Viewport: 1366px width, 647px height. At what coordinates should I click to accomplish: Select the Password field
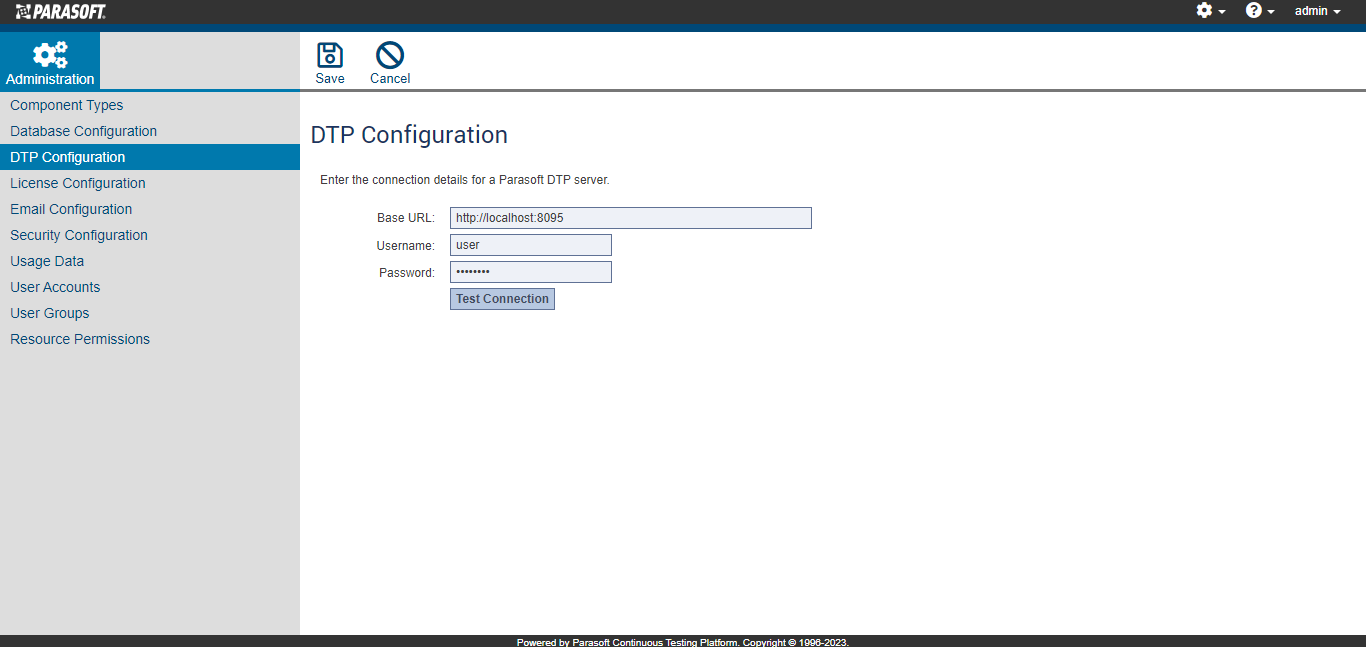531,272
